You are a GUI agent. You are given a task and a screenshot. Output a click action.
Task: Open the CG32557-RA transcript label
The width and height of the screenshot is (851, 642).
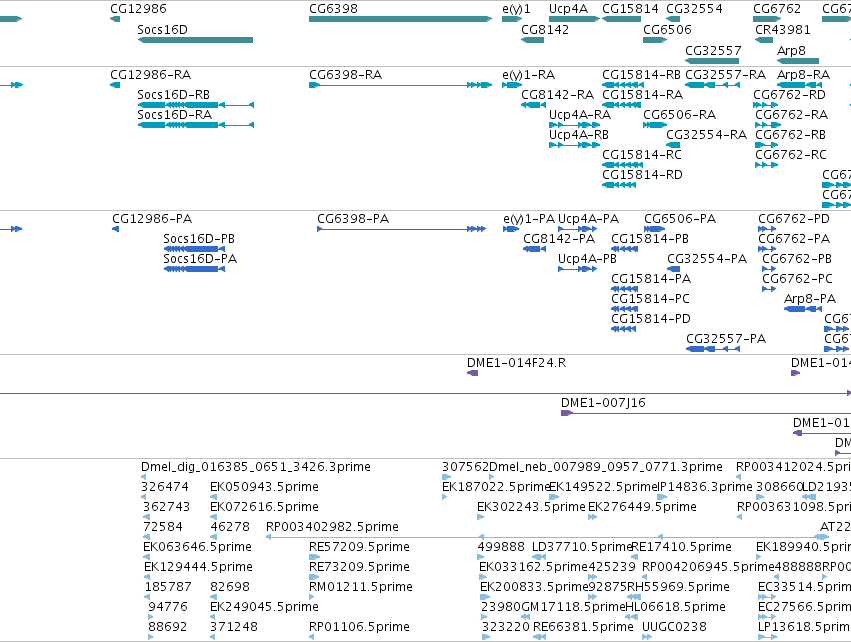[x=725, y=75]
